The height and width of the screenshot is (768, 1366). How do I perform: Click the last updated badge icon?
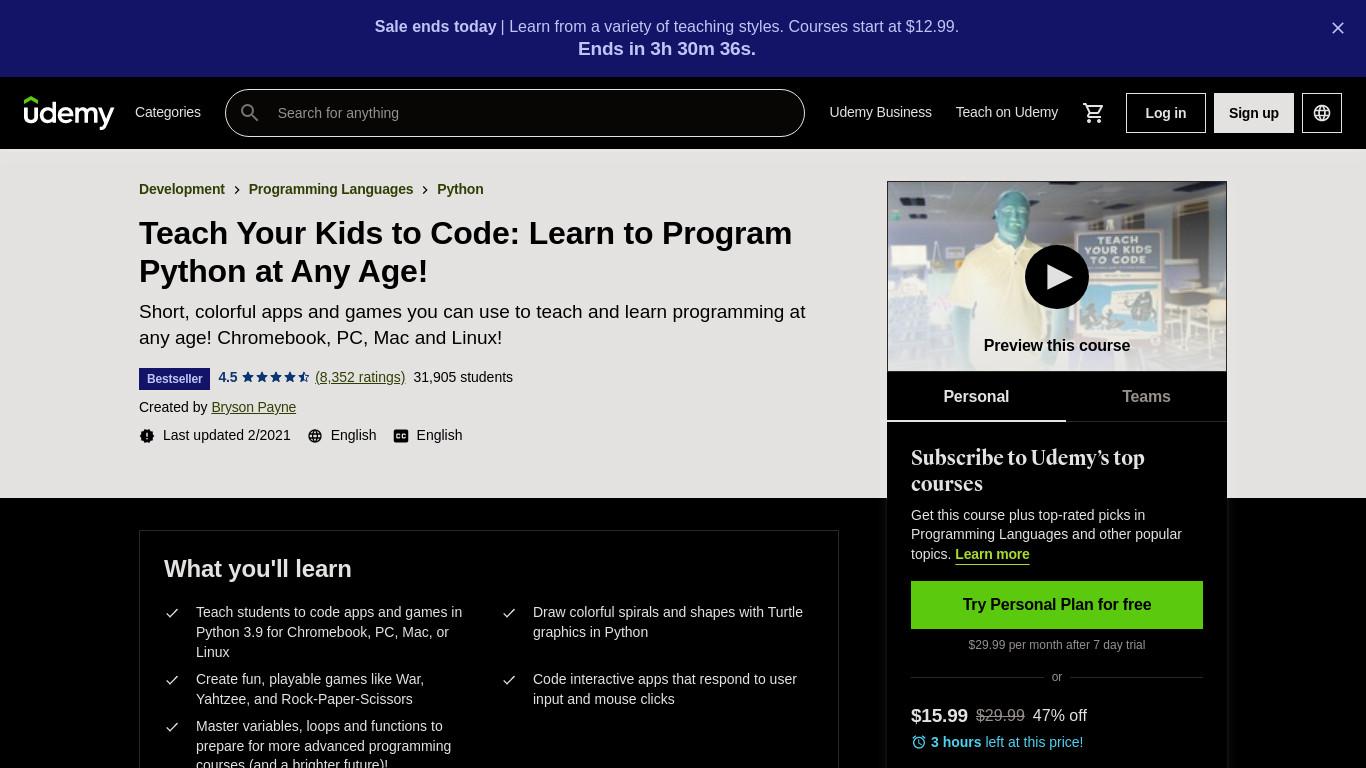tap(147, 436)
